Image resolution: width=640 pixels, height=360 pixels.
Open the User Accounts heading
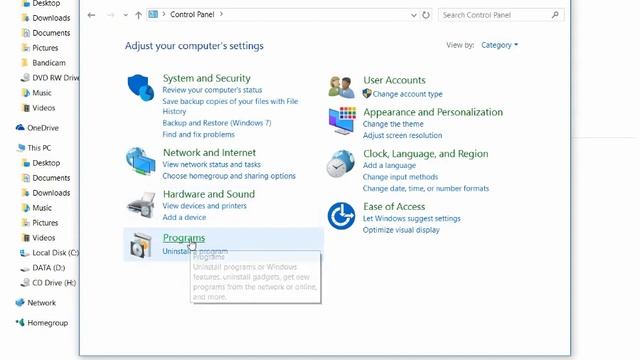(x=394, y=80)
